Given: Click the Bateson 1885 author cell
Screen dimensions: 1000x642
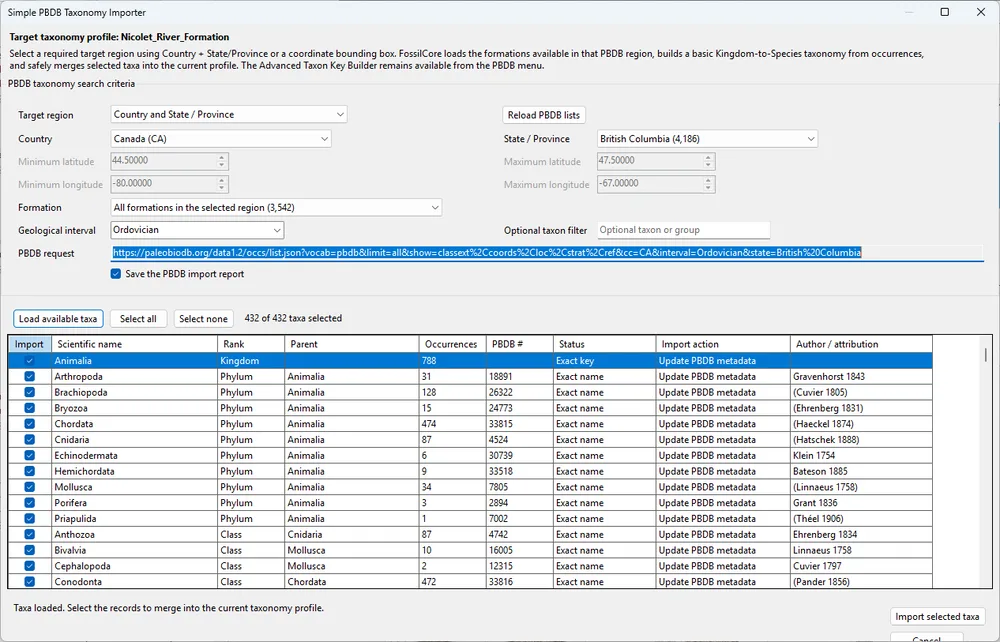Looking at the screenshot, I should [x=861, y=471].
